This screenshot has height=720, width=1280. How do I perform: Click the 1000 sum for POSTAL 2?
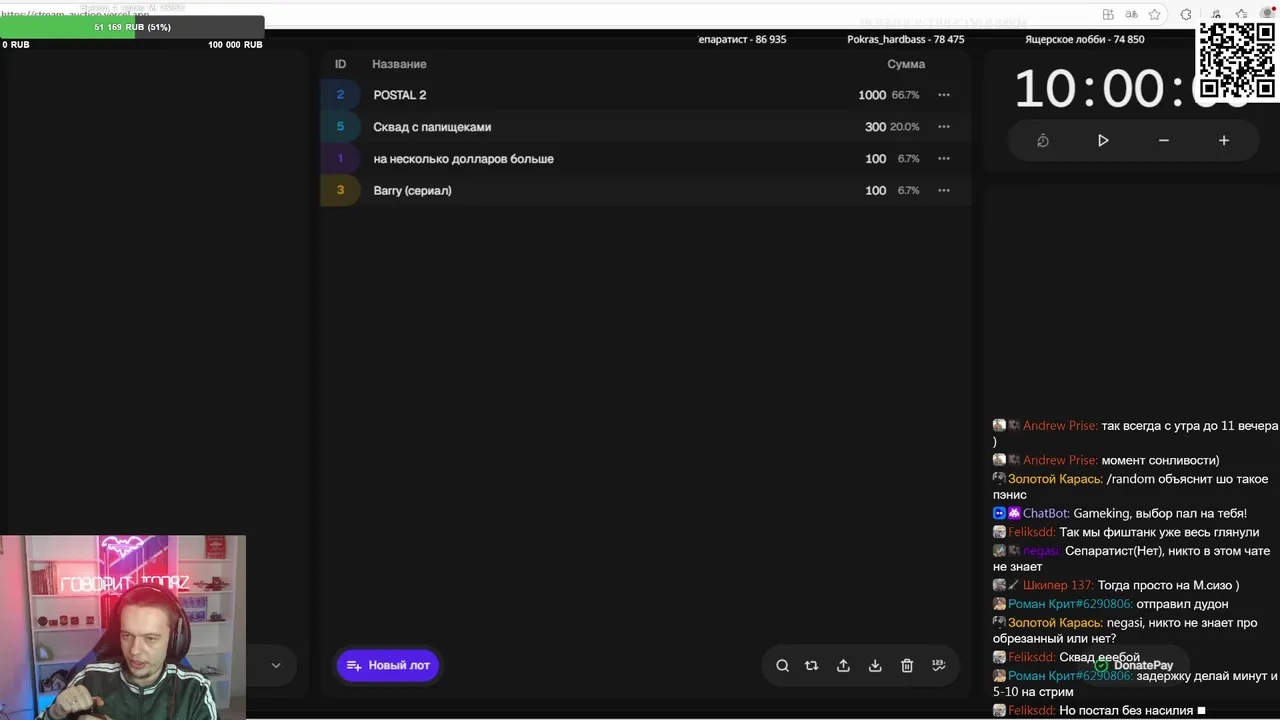872,95
